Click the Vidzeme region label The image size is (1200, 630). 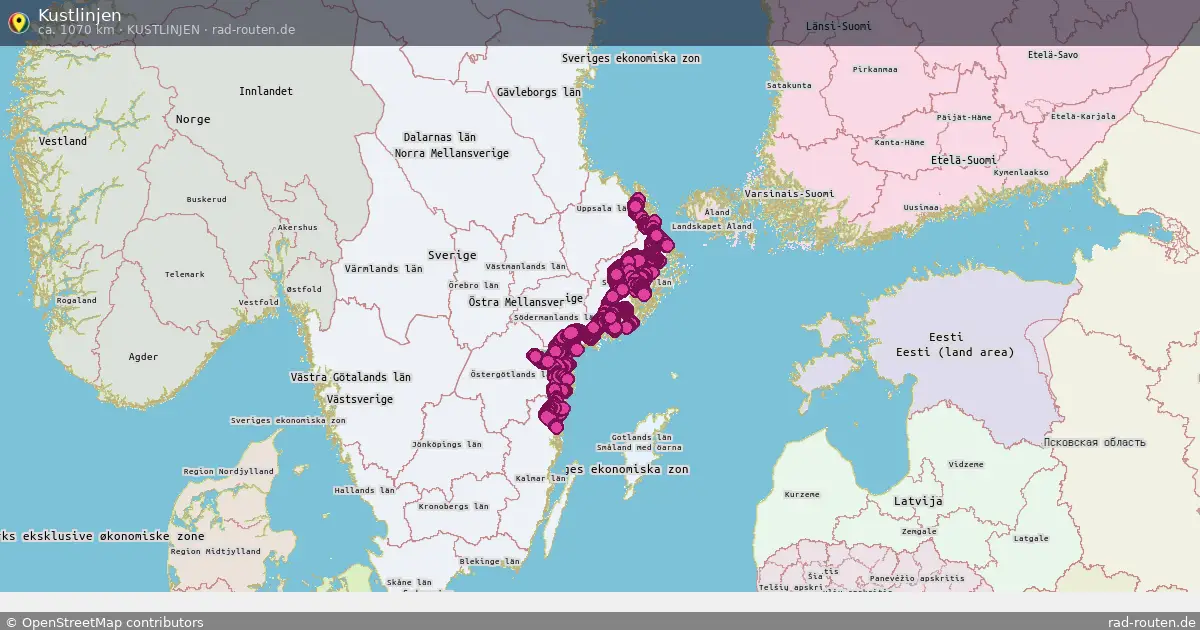[965, 464]
